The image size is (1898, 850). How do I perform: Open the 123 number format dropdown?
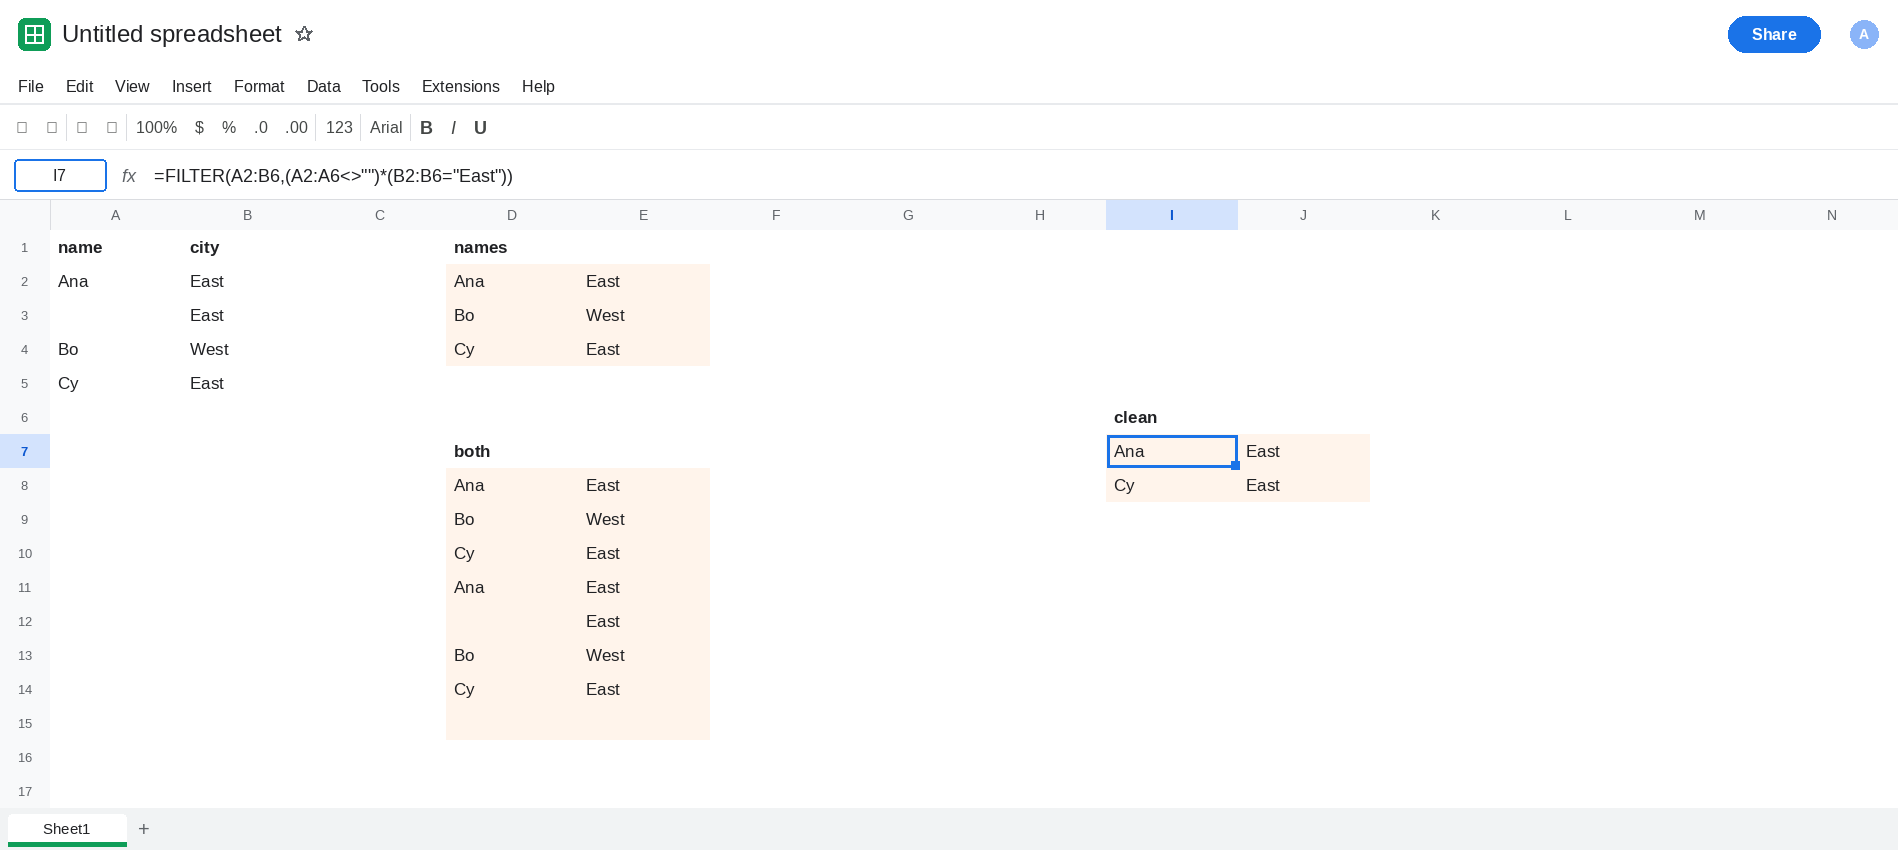click(x=339, y=128)
